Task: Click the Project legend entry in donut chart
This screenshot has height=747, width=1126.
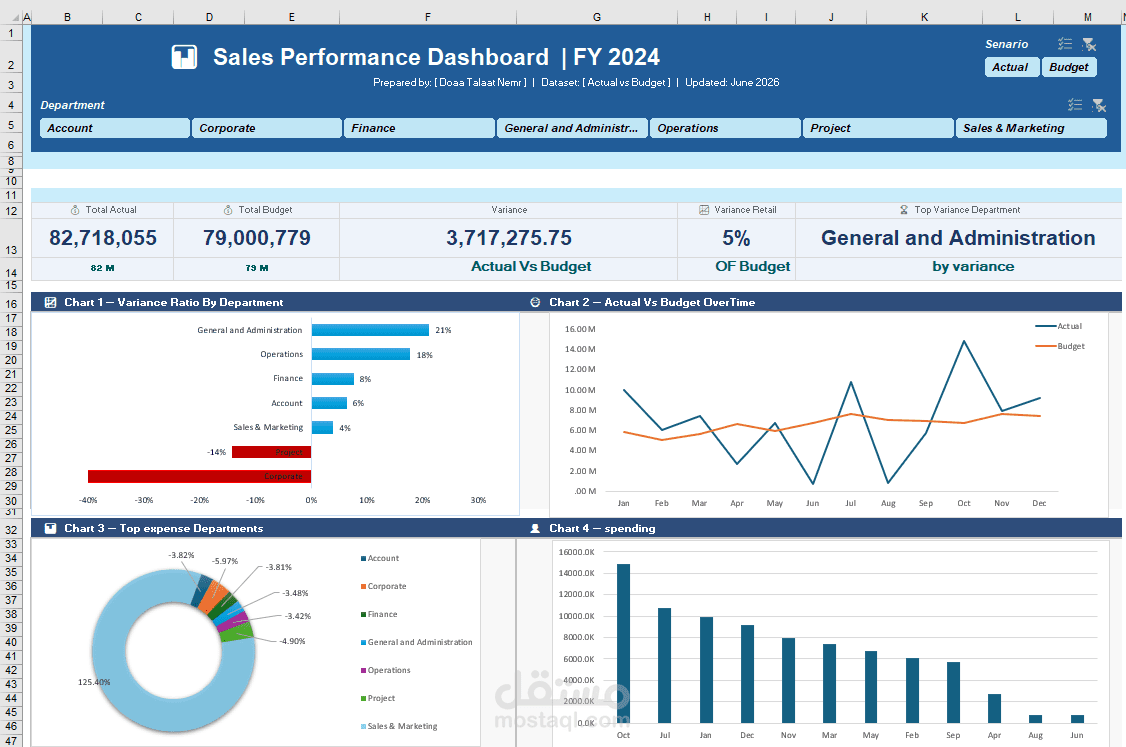Action: point(378,698)
